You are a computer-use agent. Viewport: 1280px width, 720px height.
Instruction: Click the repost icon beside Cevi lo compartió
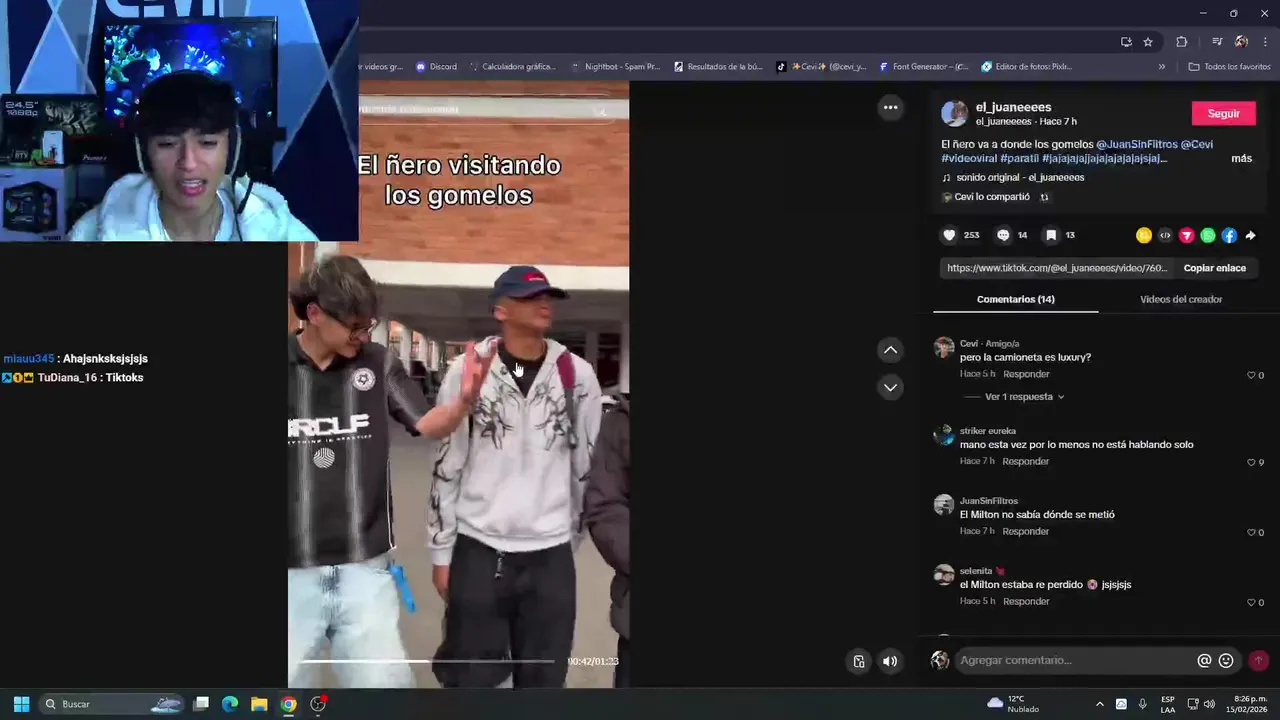[1044, 197]
